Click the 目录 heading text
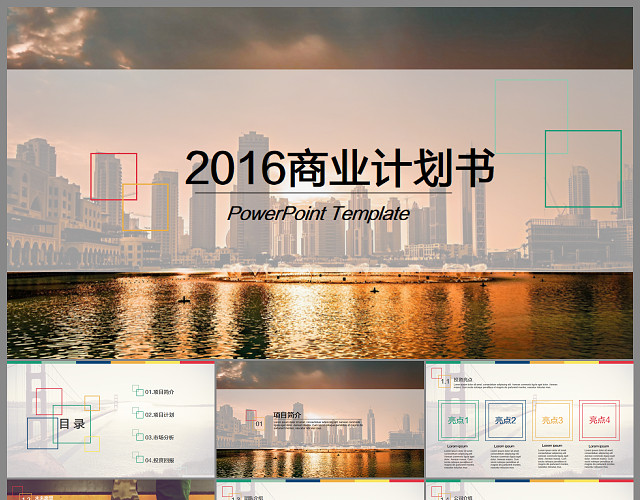Screen dimensions: 640x500 pyautogui.click(x=72, y=424)
